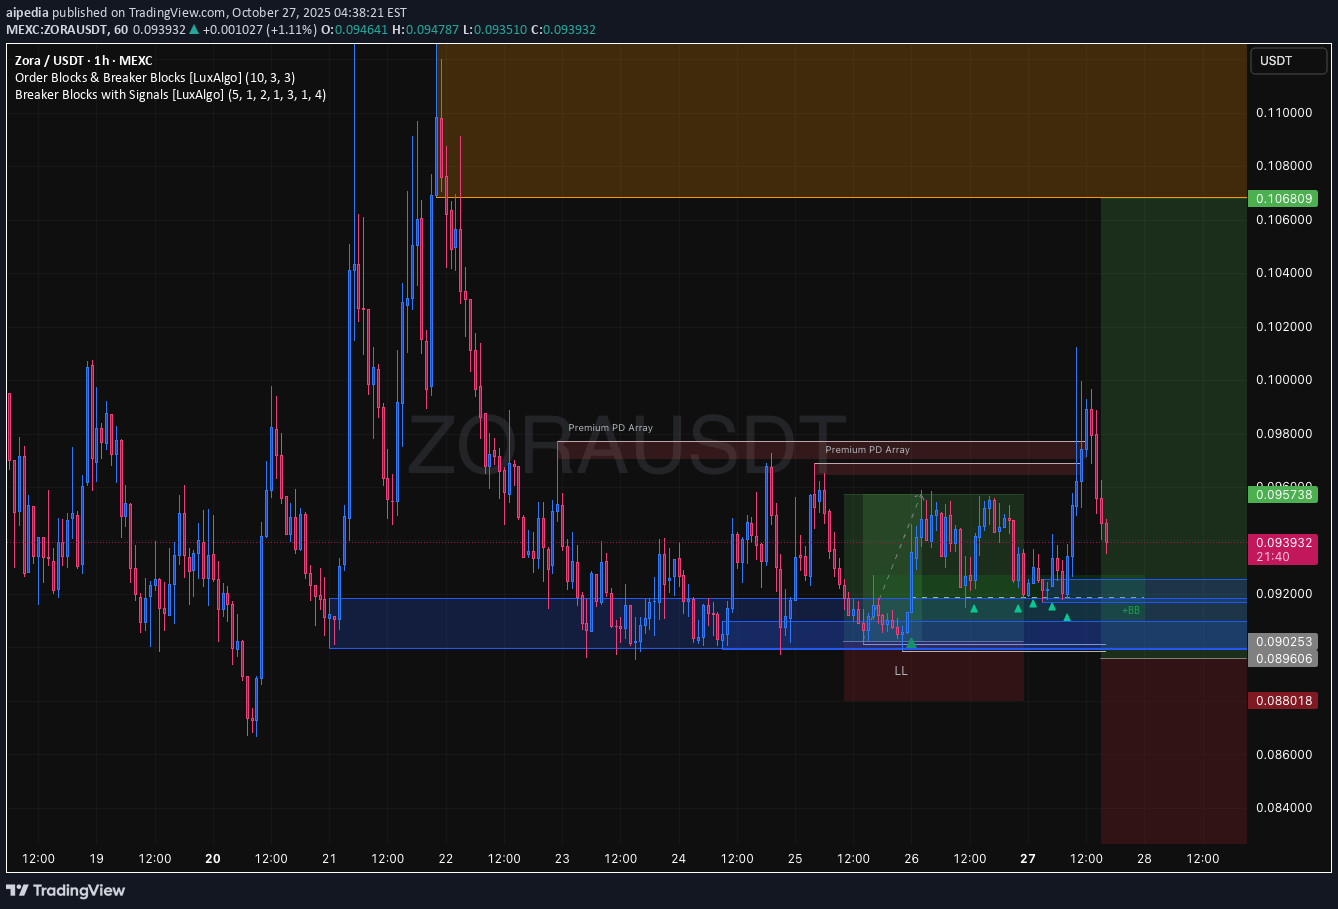
Task: Click the red 0.088018 stop price label
Action: 1283,701
